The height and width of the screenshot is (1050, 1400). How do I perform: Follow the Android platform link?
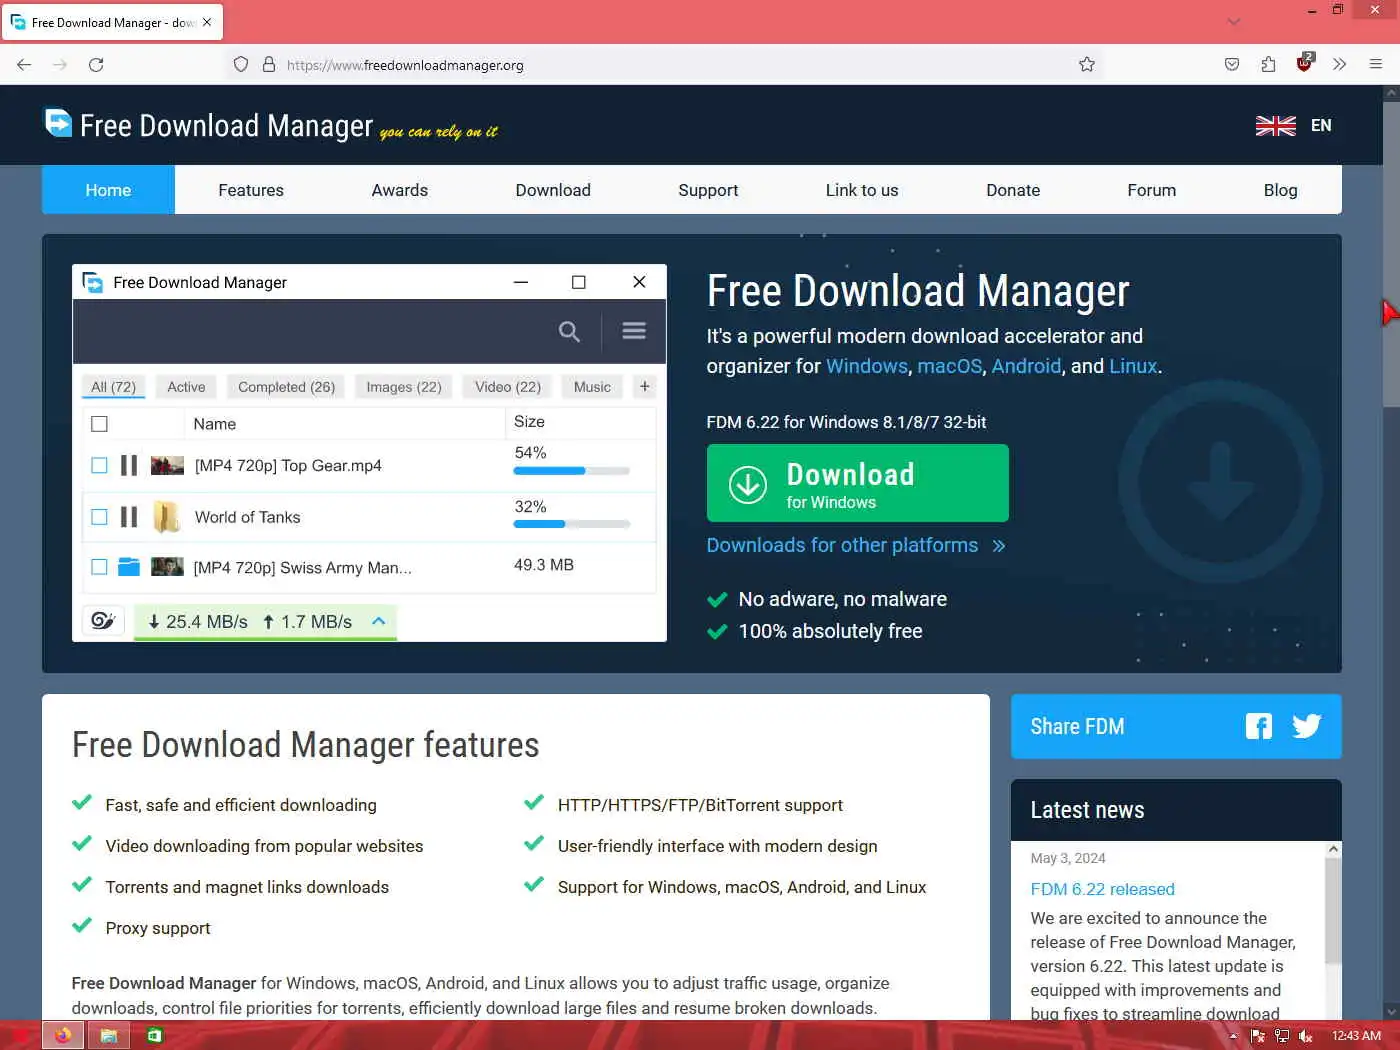tap(1026, 366)
